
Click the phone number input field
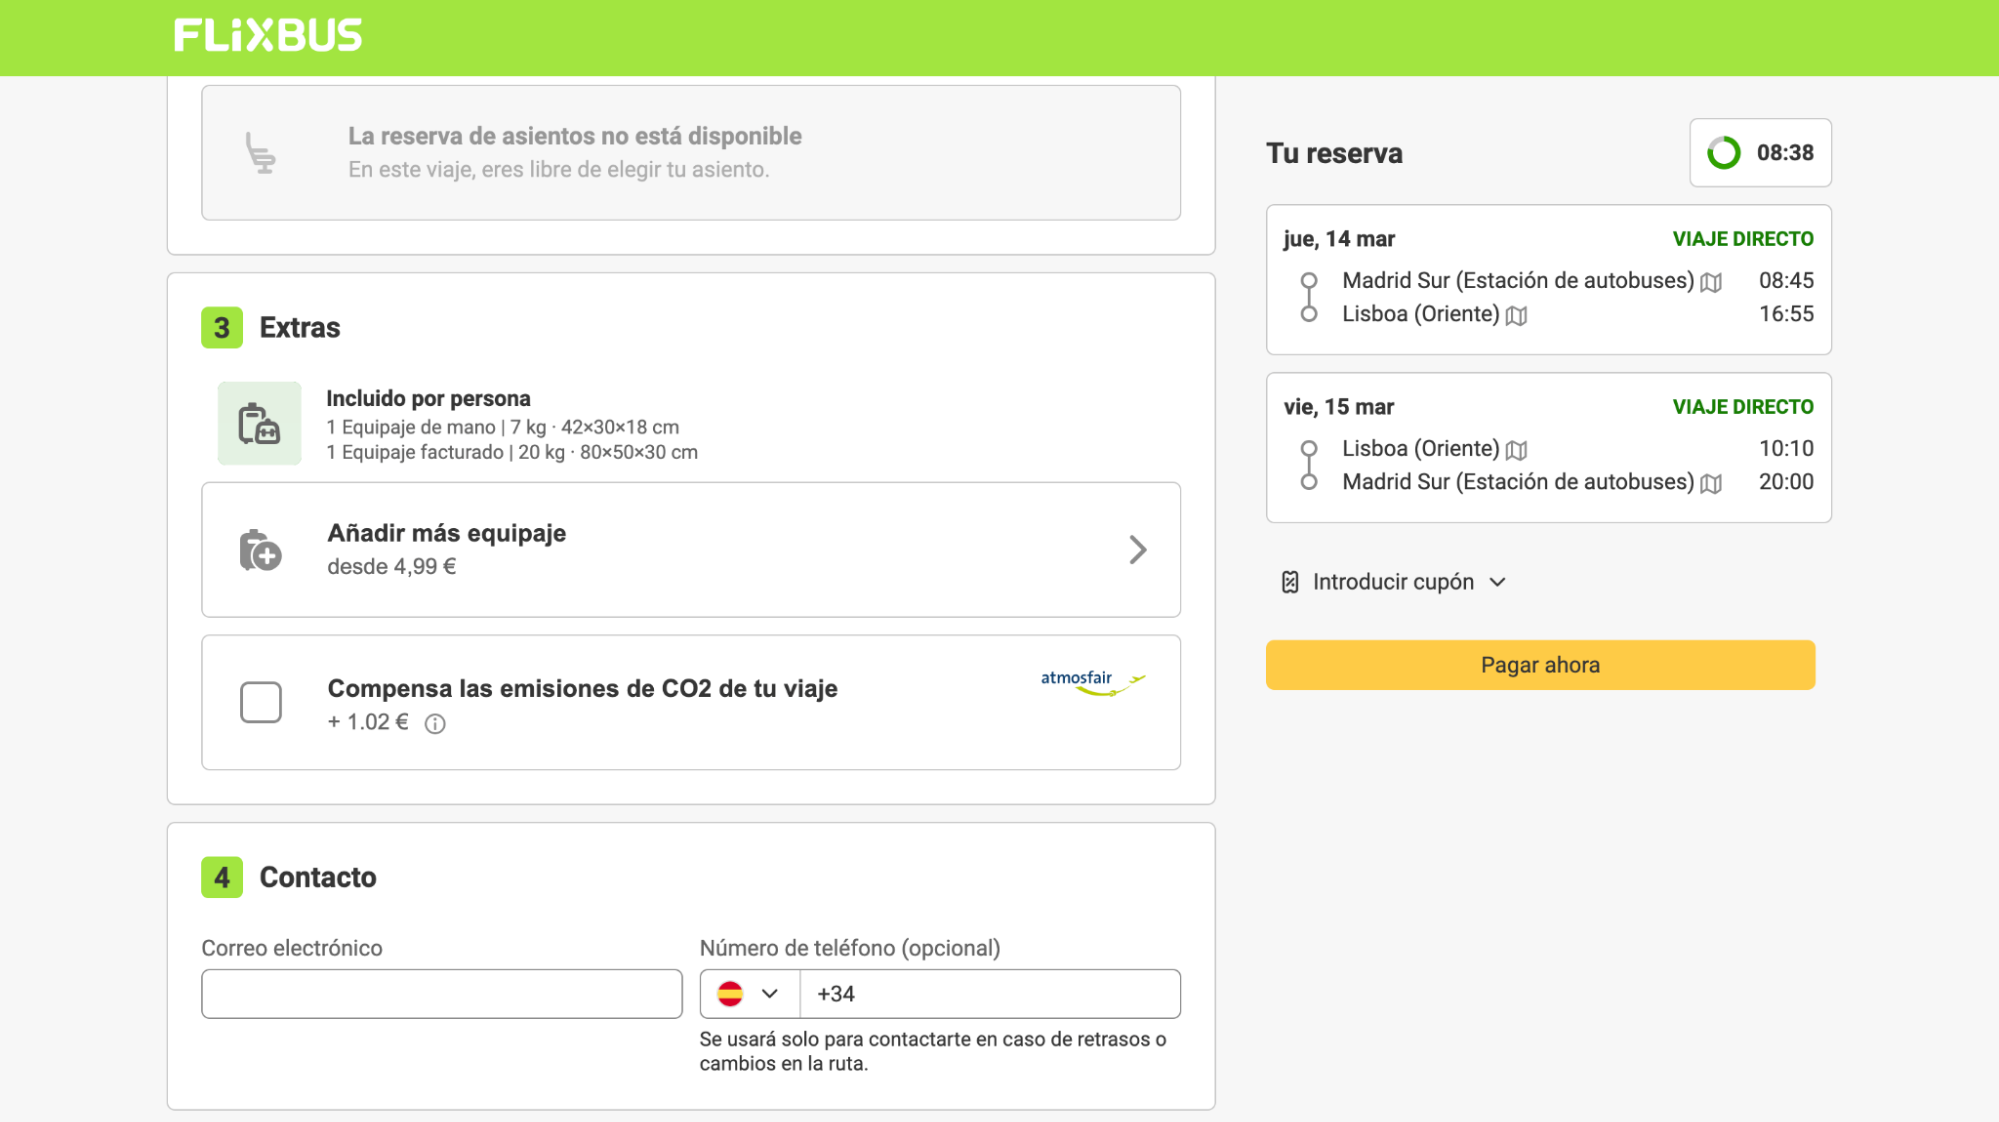990,994
